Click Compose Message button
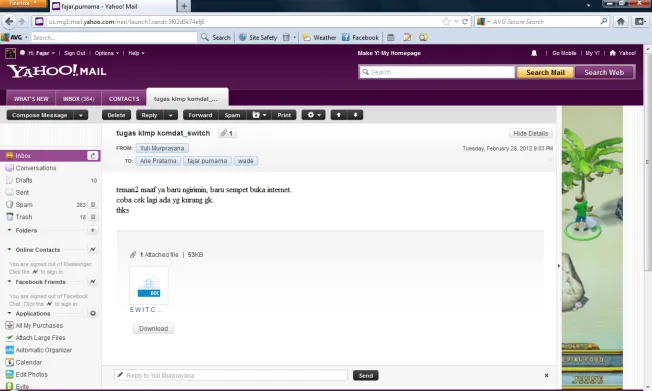 point(40,115)
